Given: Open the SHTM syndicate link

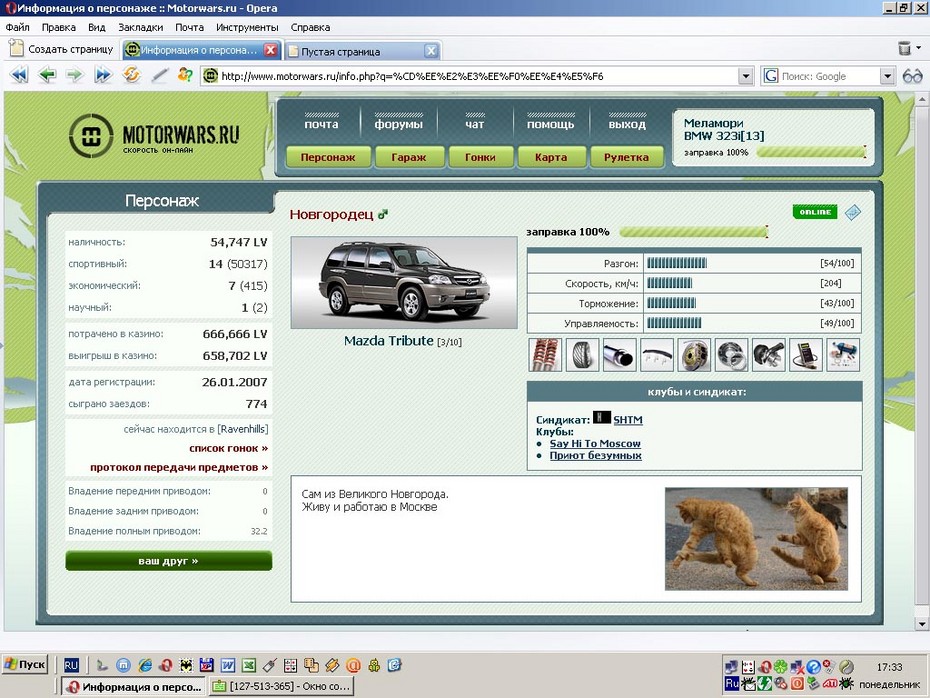Looking at the screenshot, I should [x=628, y=420].
